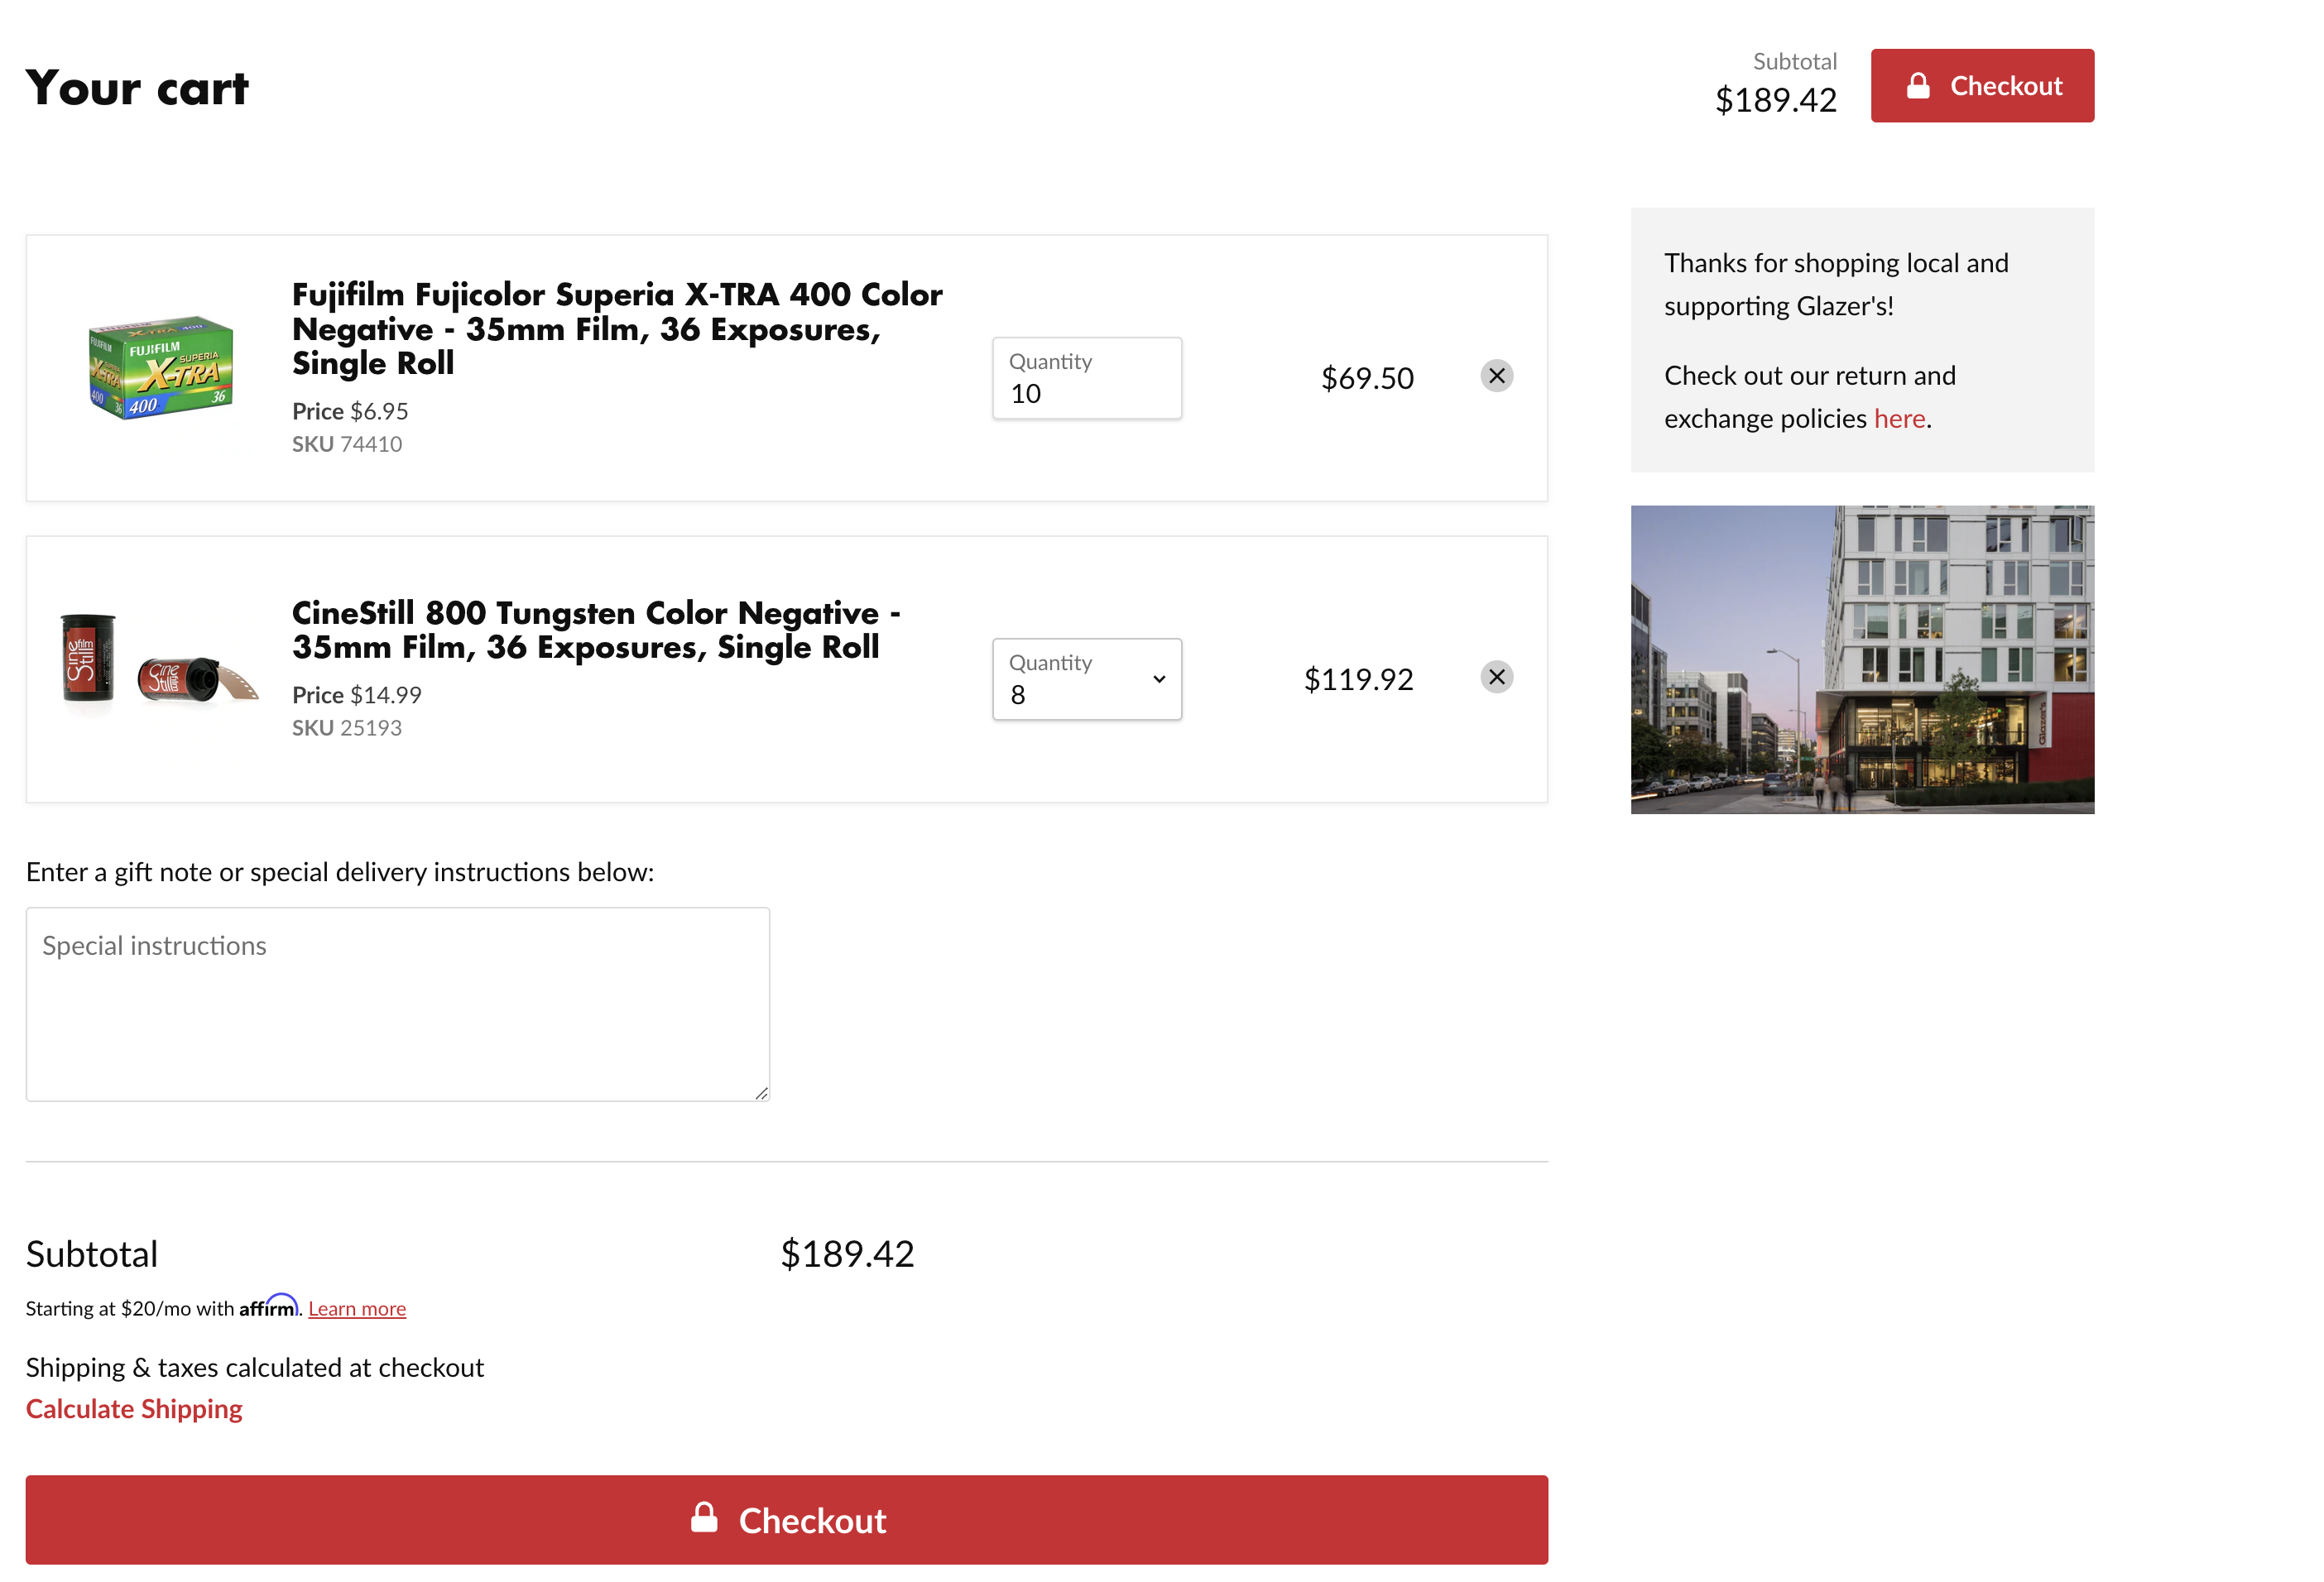This screenshot has height=1582, width=2324.
Task: Open return policies 'here' link
Action: point(1898,418)
